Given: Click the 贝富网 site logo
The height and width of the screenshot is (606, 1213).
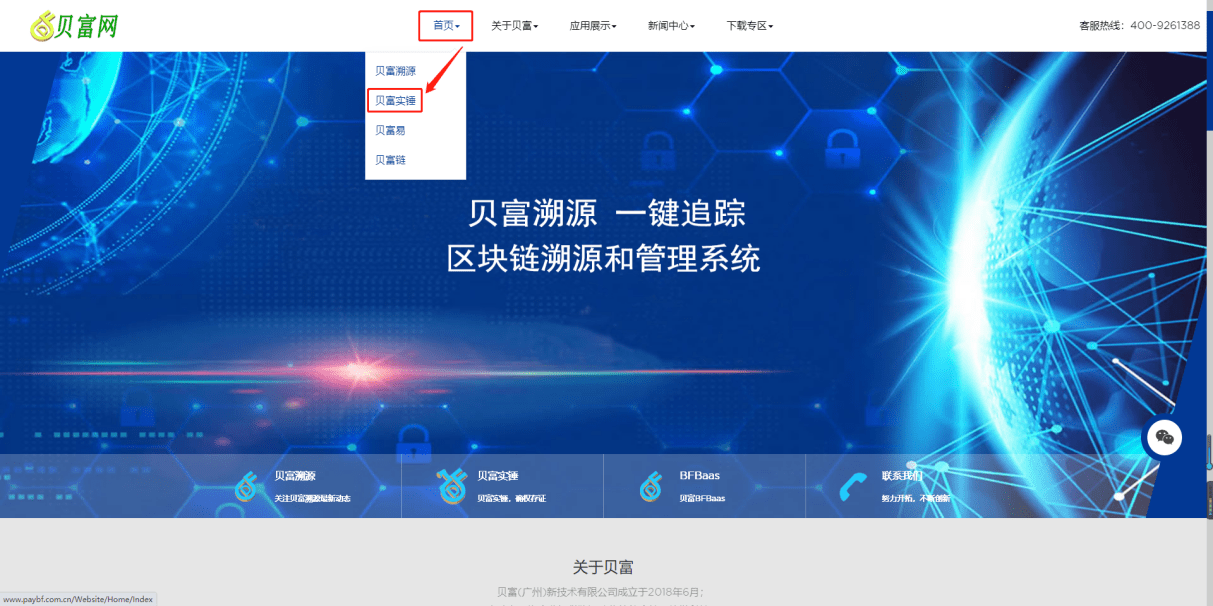Looking at the screenshot, I should click(72, 25).
